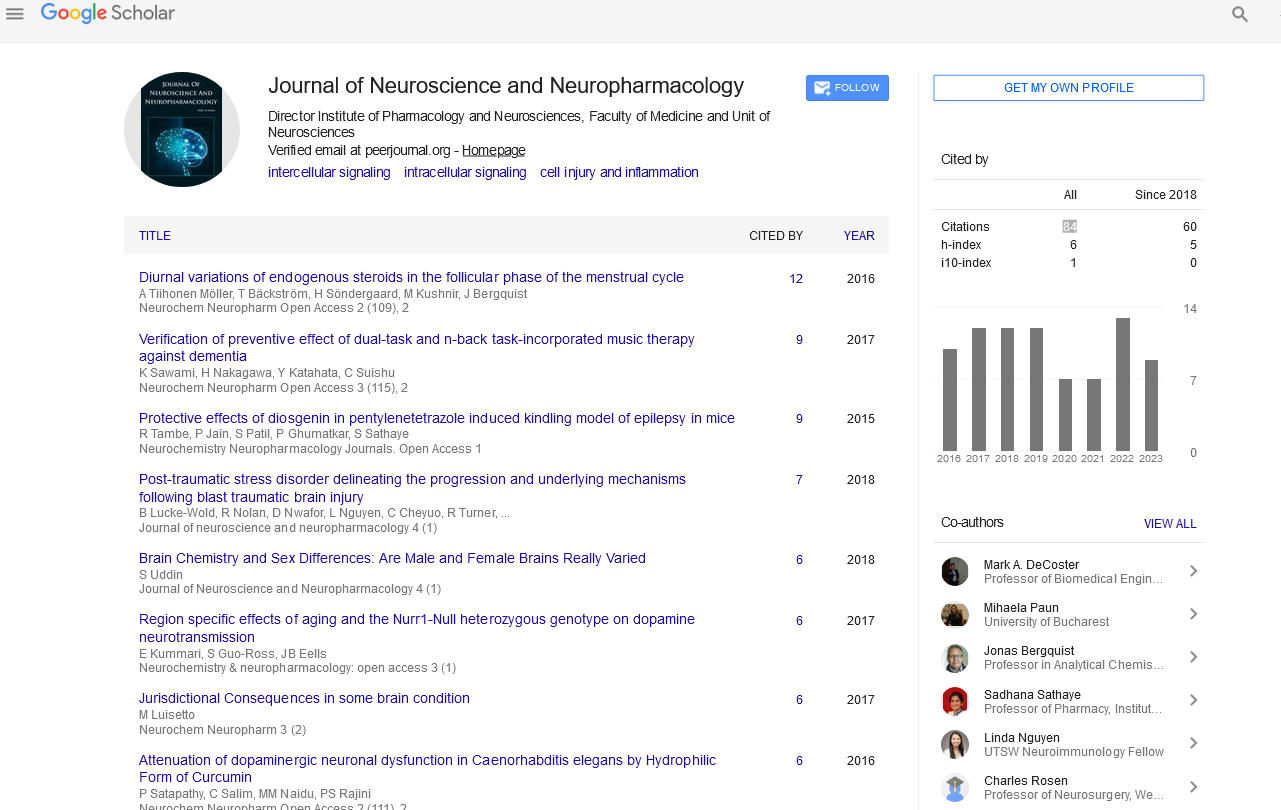The image size is (1281, 810).
Task: Sort publications by Year column
Action: point(858,236)
